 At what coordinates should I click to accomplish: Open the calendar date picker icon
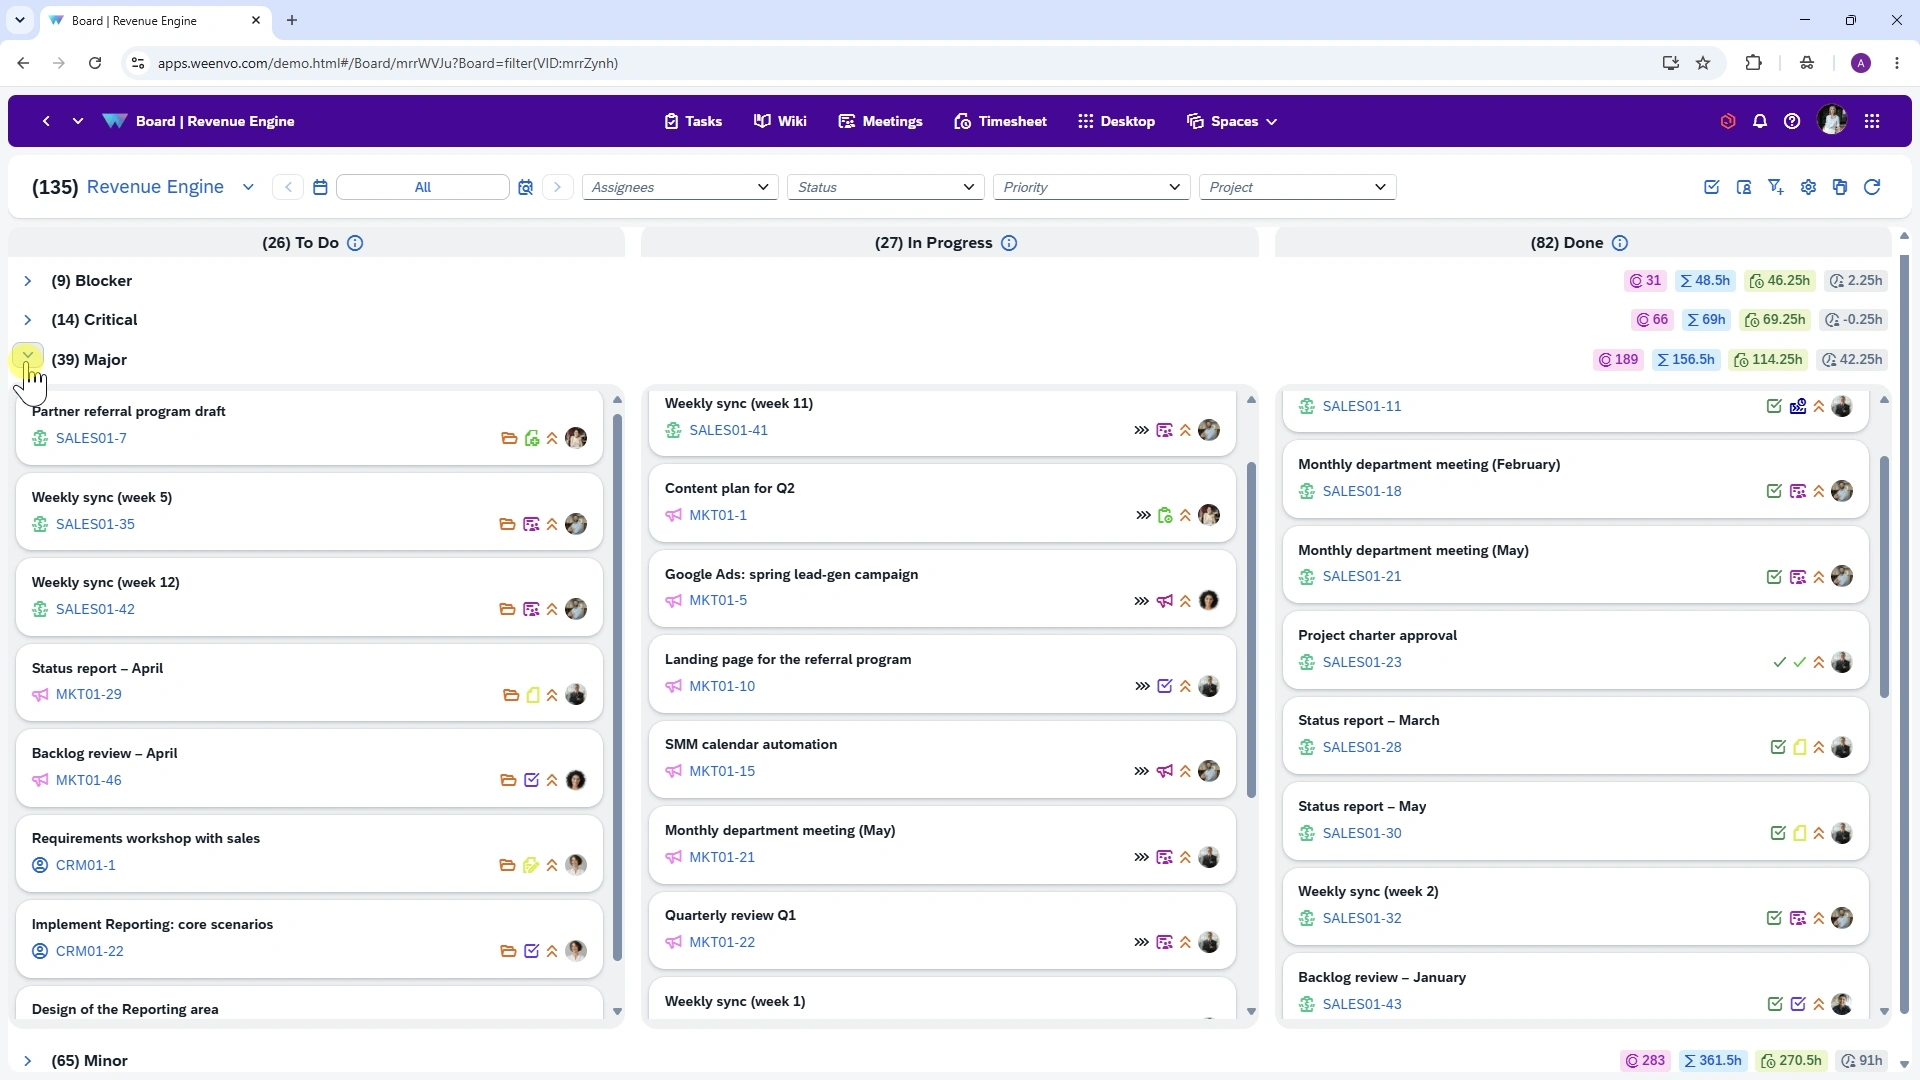(x=320, y=187)
